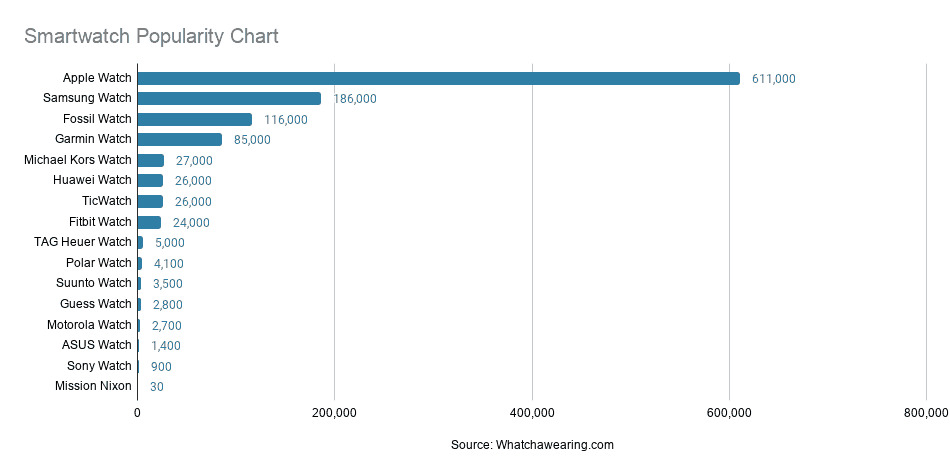Click the 1,400 data value
950x476 pixels.
coord(166,346)
